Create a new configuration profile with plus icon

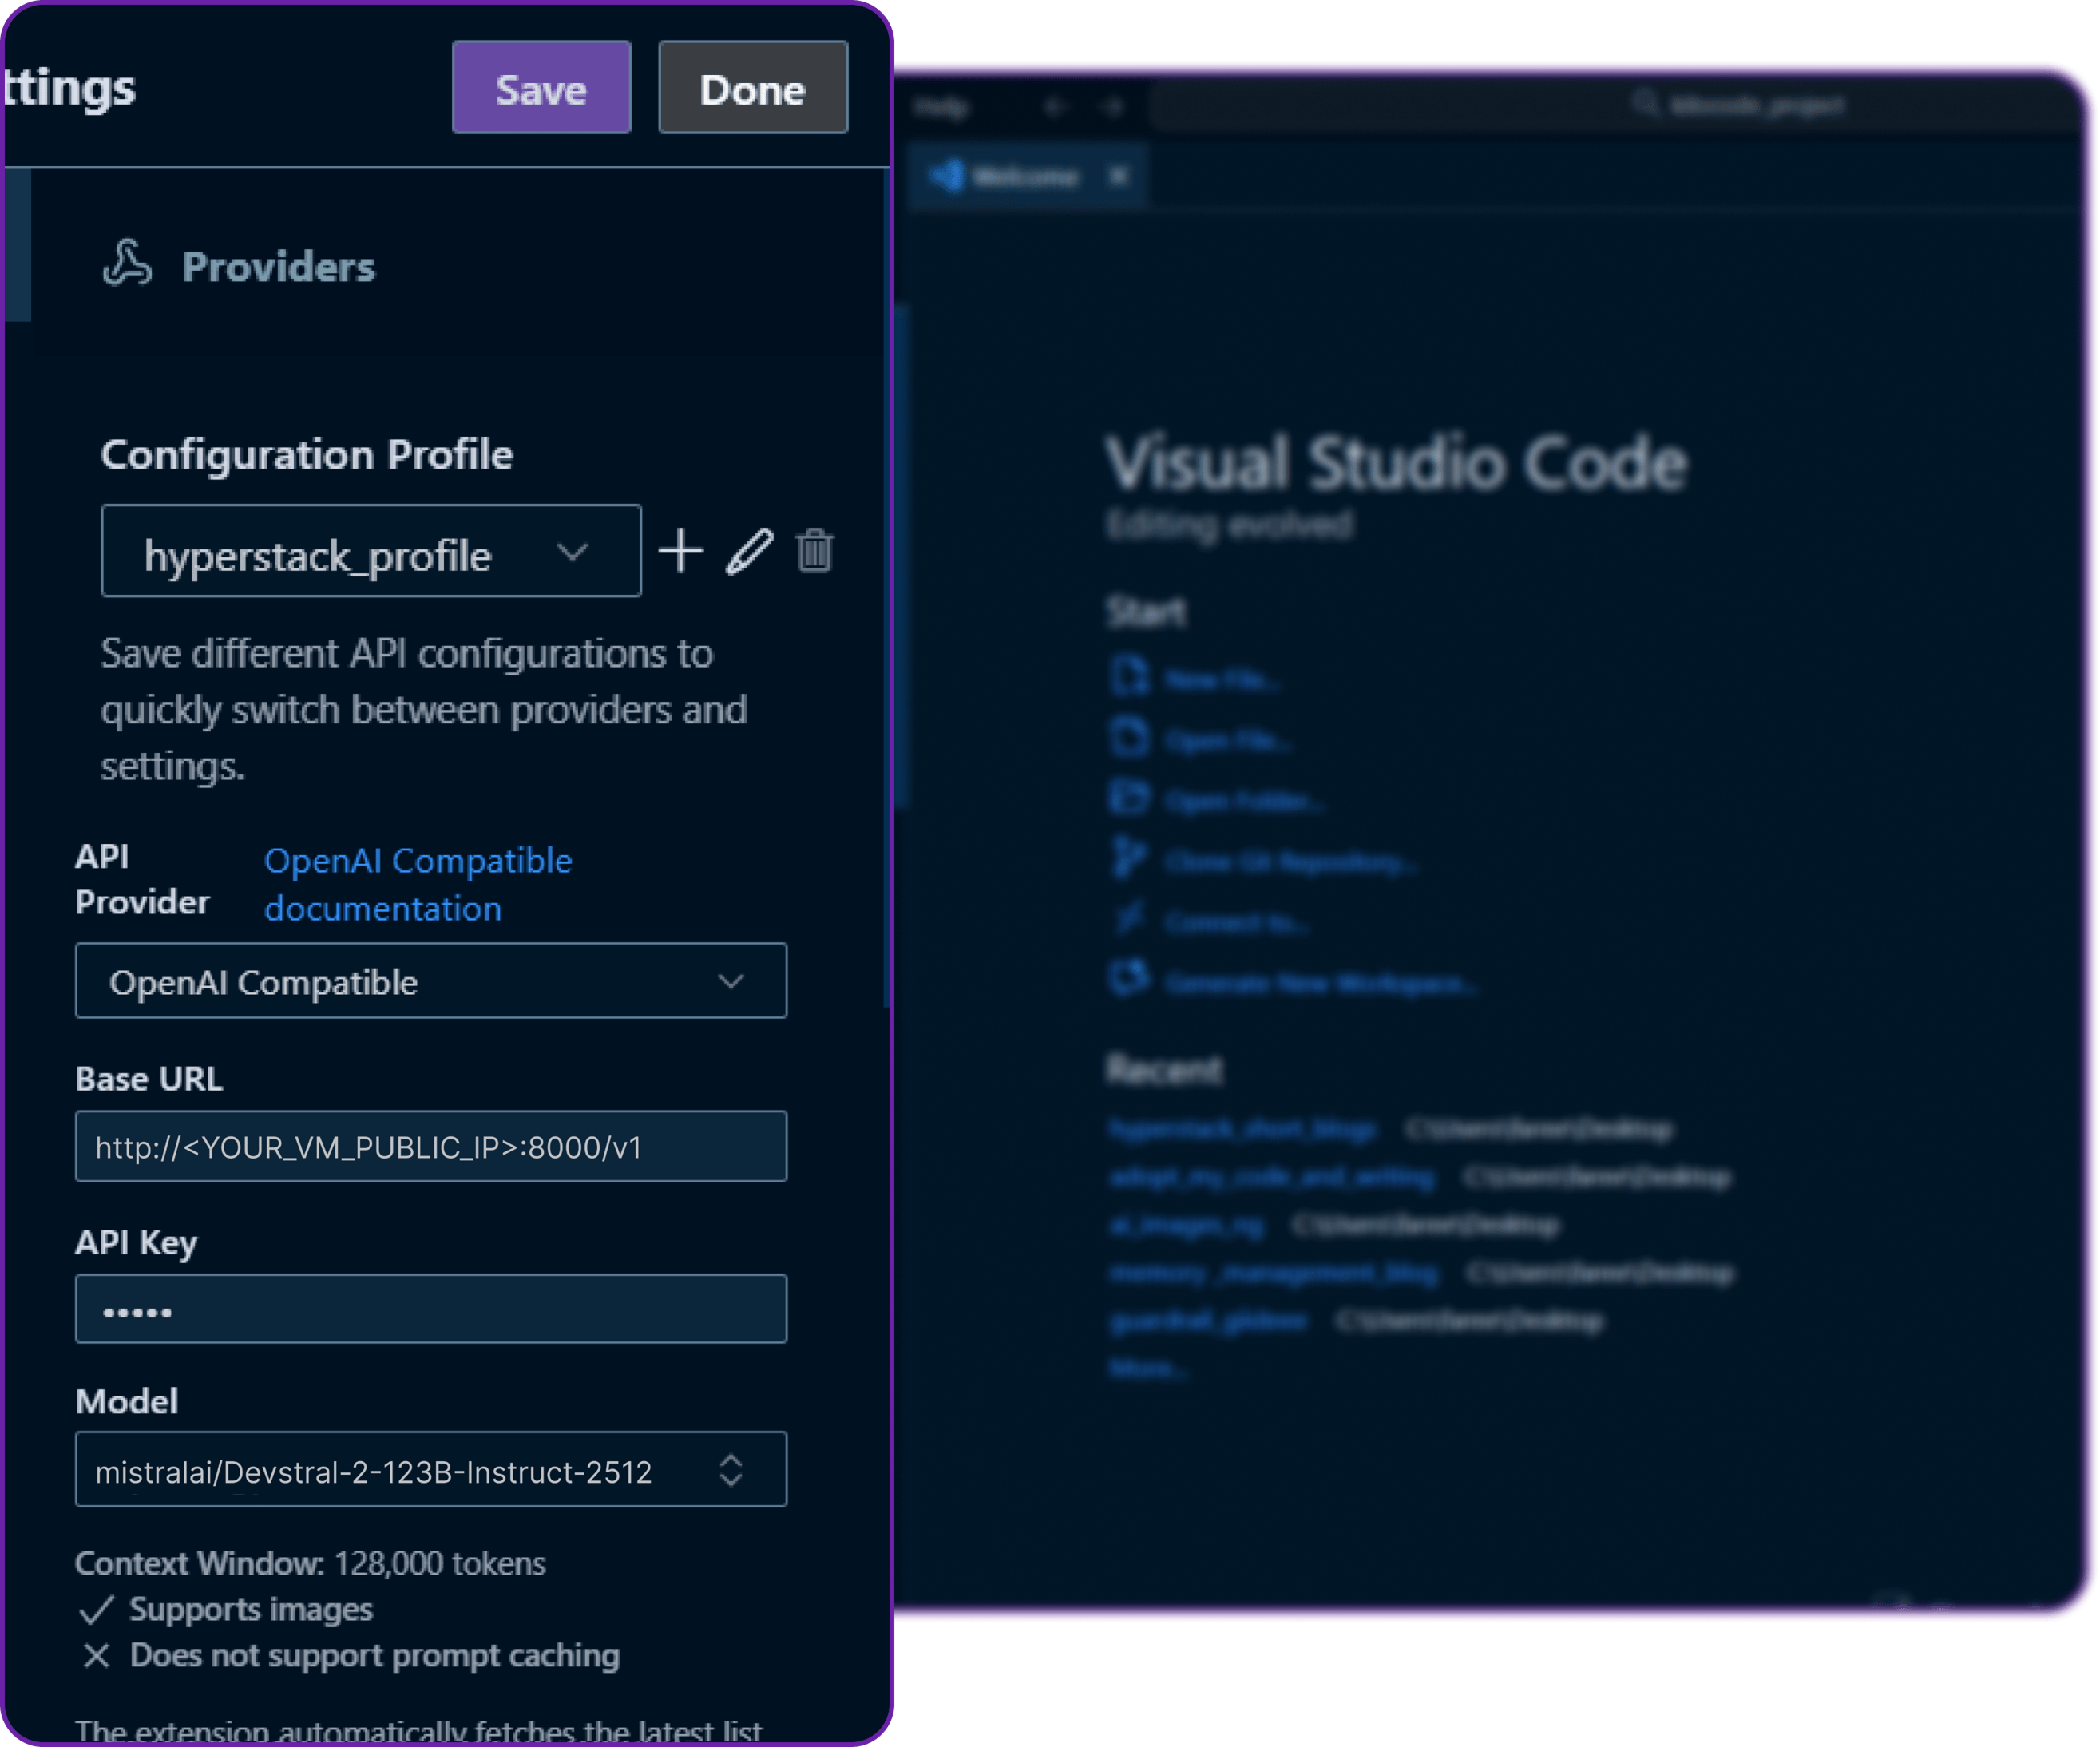pos(680,552)
